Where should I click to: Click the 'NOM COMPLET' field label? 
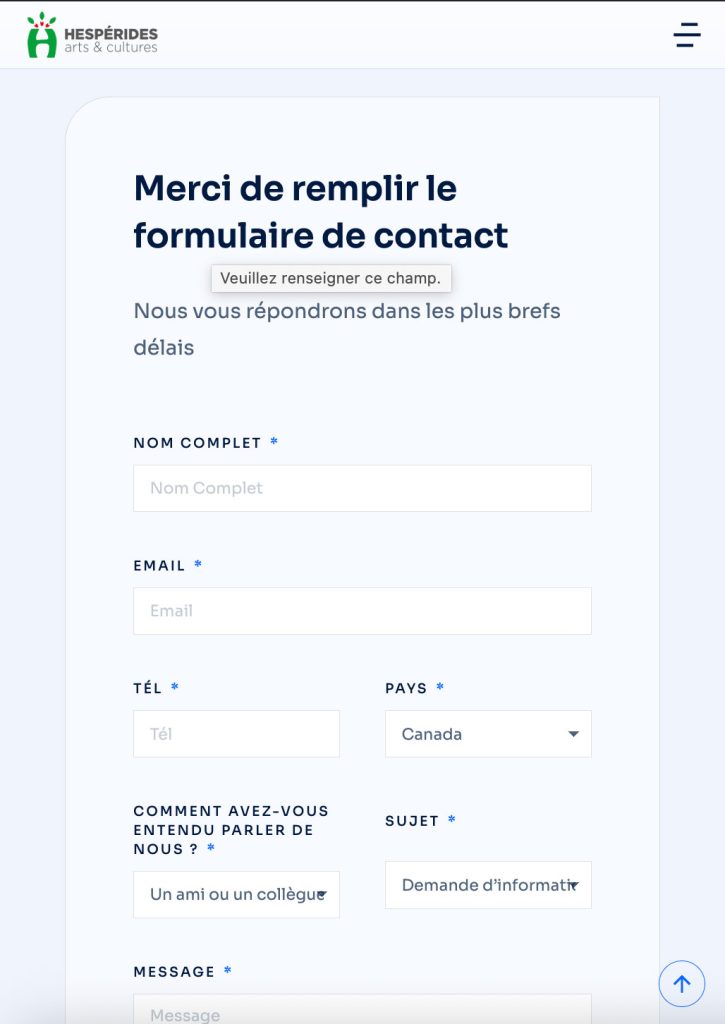click(x=197, y=443)
